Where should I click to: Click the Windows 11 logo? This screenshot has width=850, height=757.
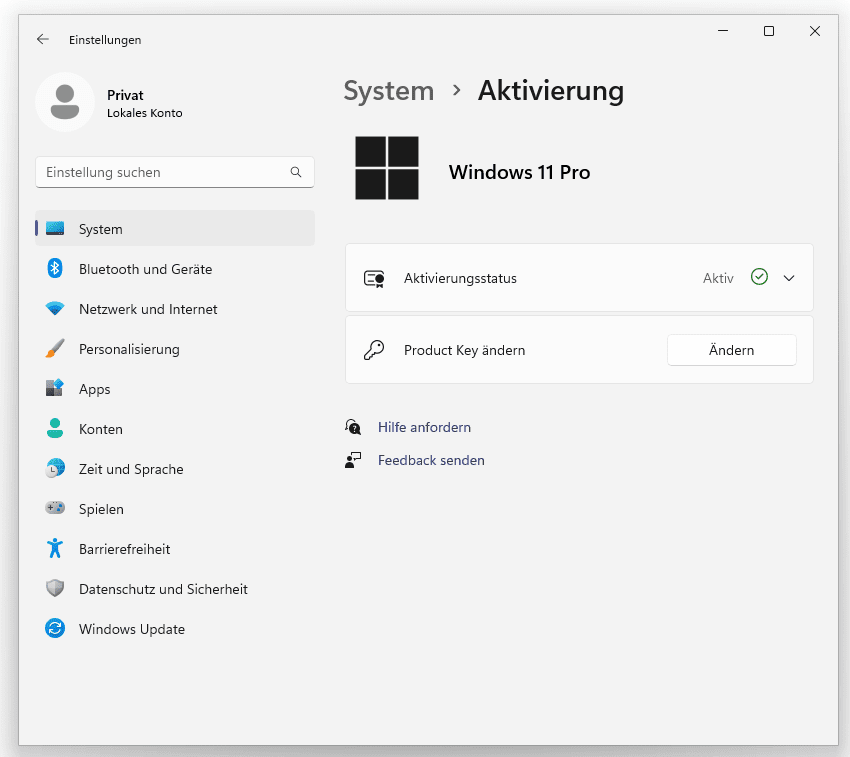pyautogui.click(x=387, y=168)
